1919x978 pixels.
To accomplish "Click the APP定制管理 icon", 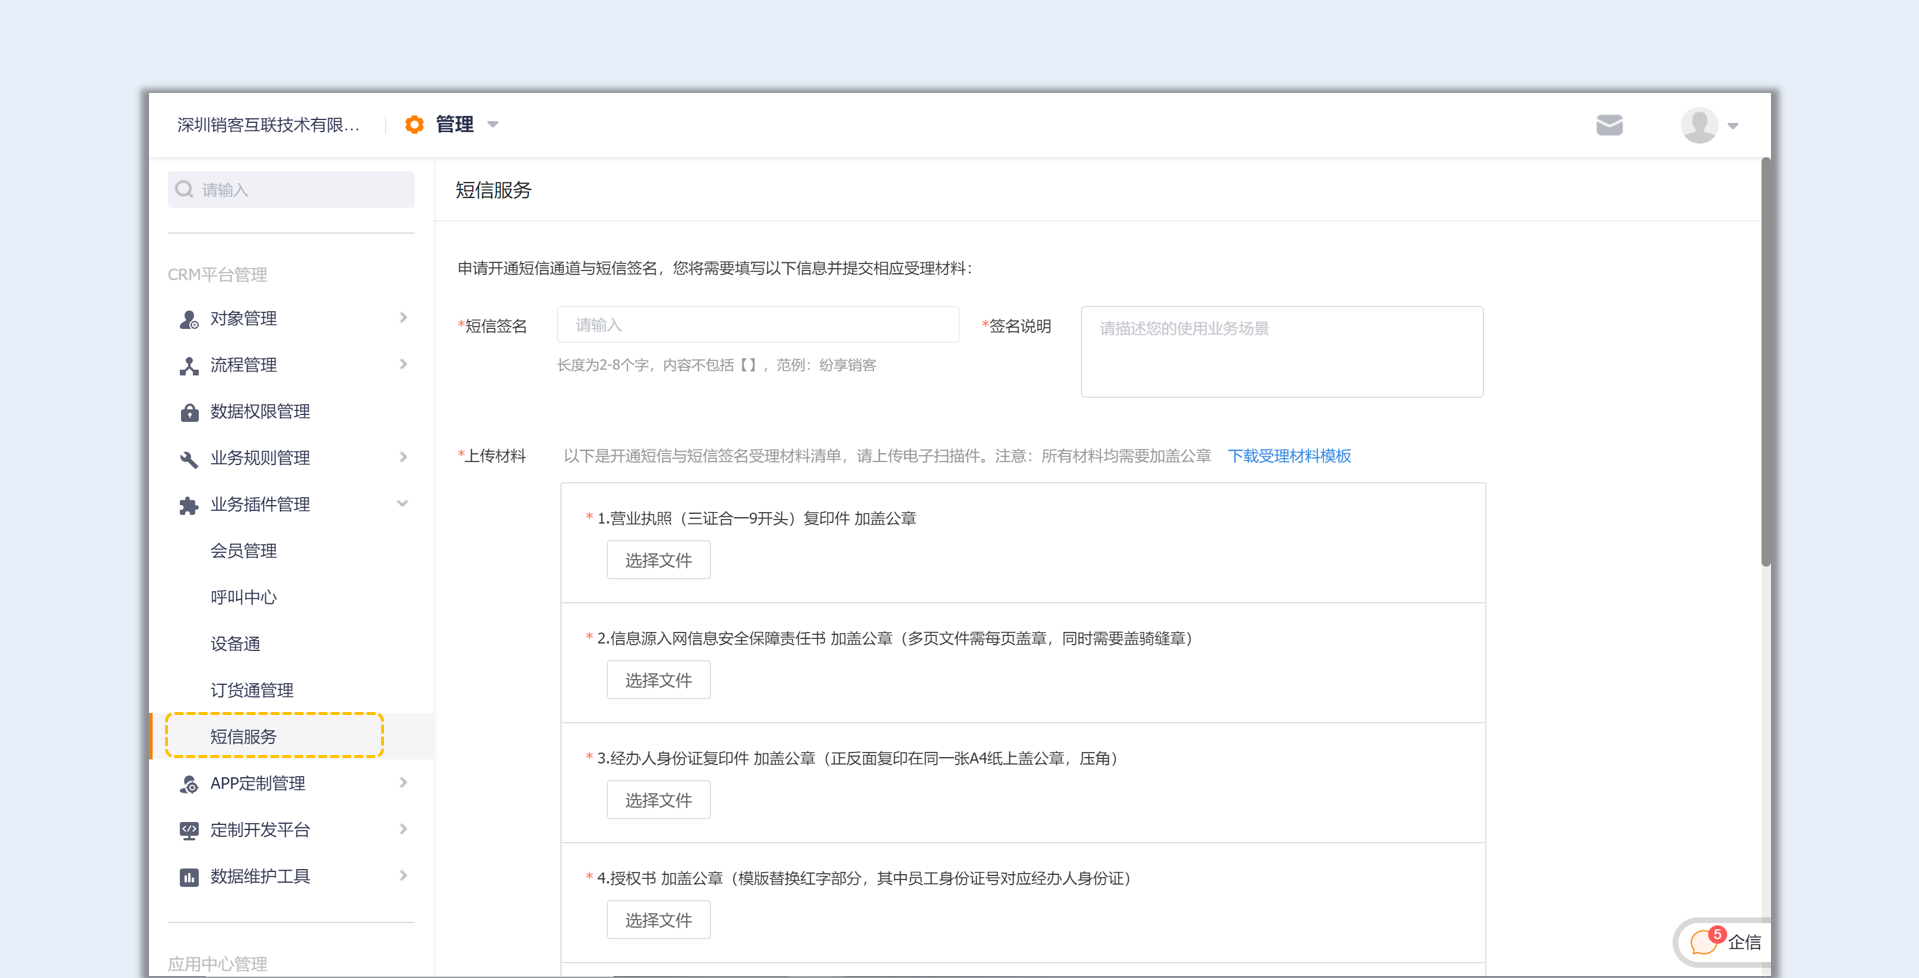I will [189, 784].
